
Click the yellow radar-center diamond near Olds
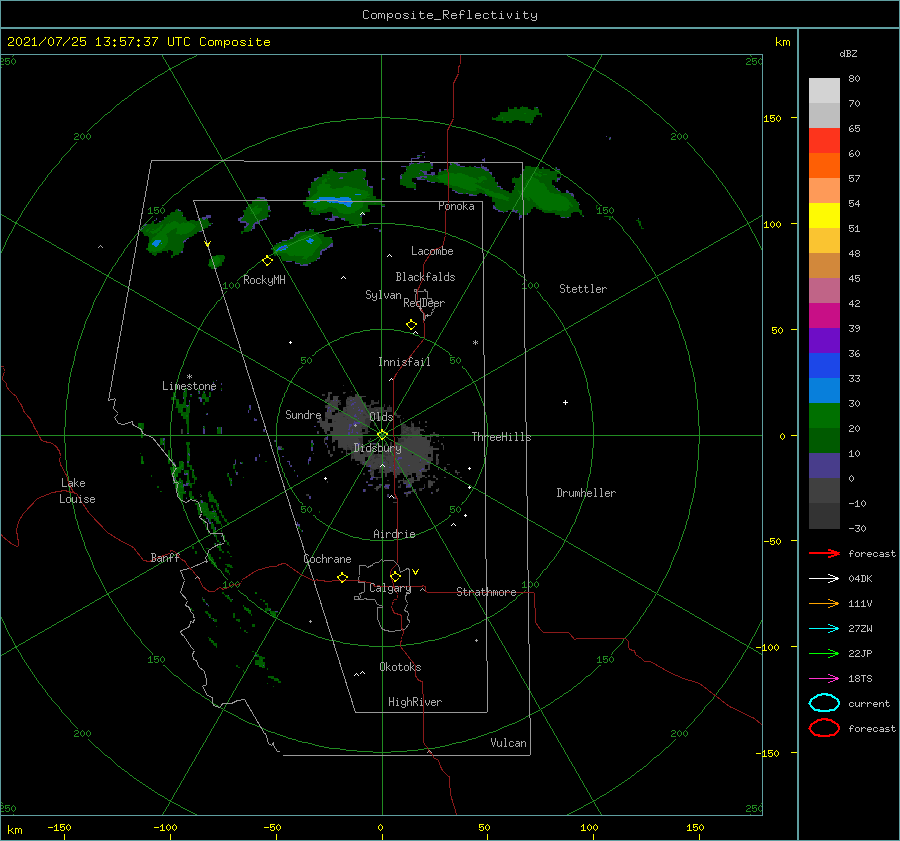coord(382,435)
